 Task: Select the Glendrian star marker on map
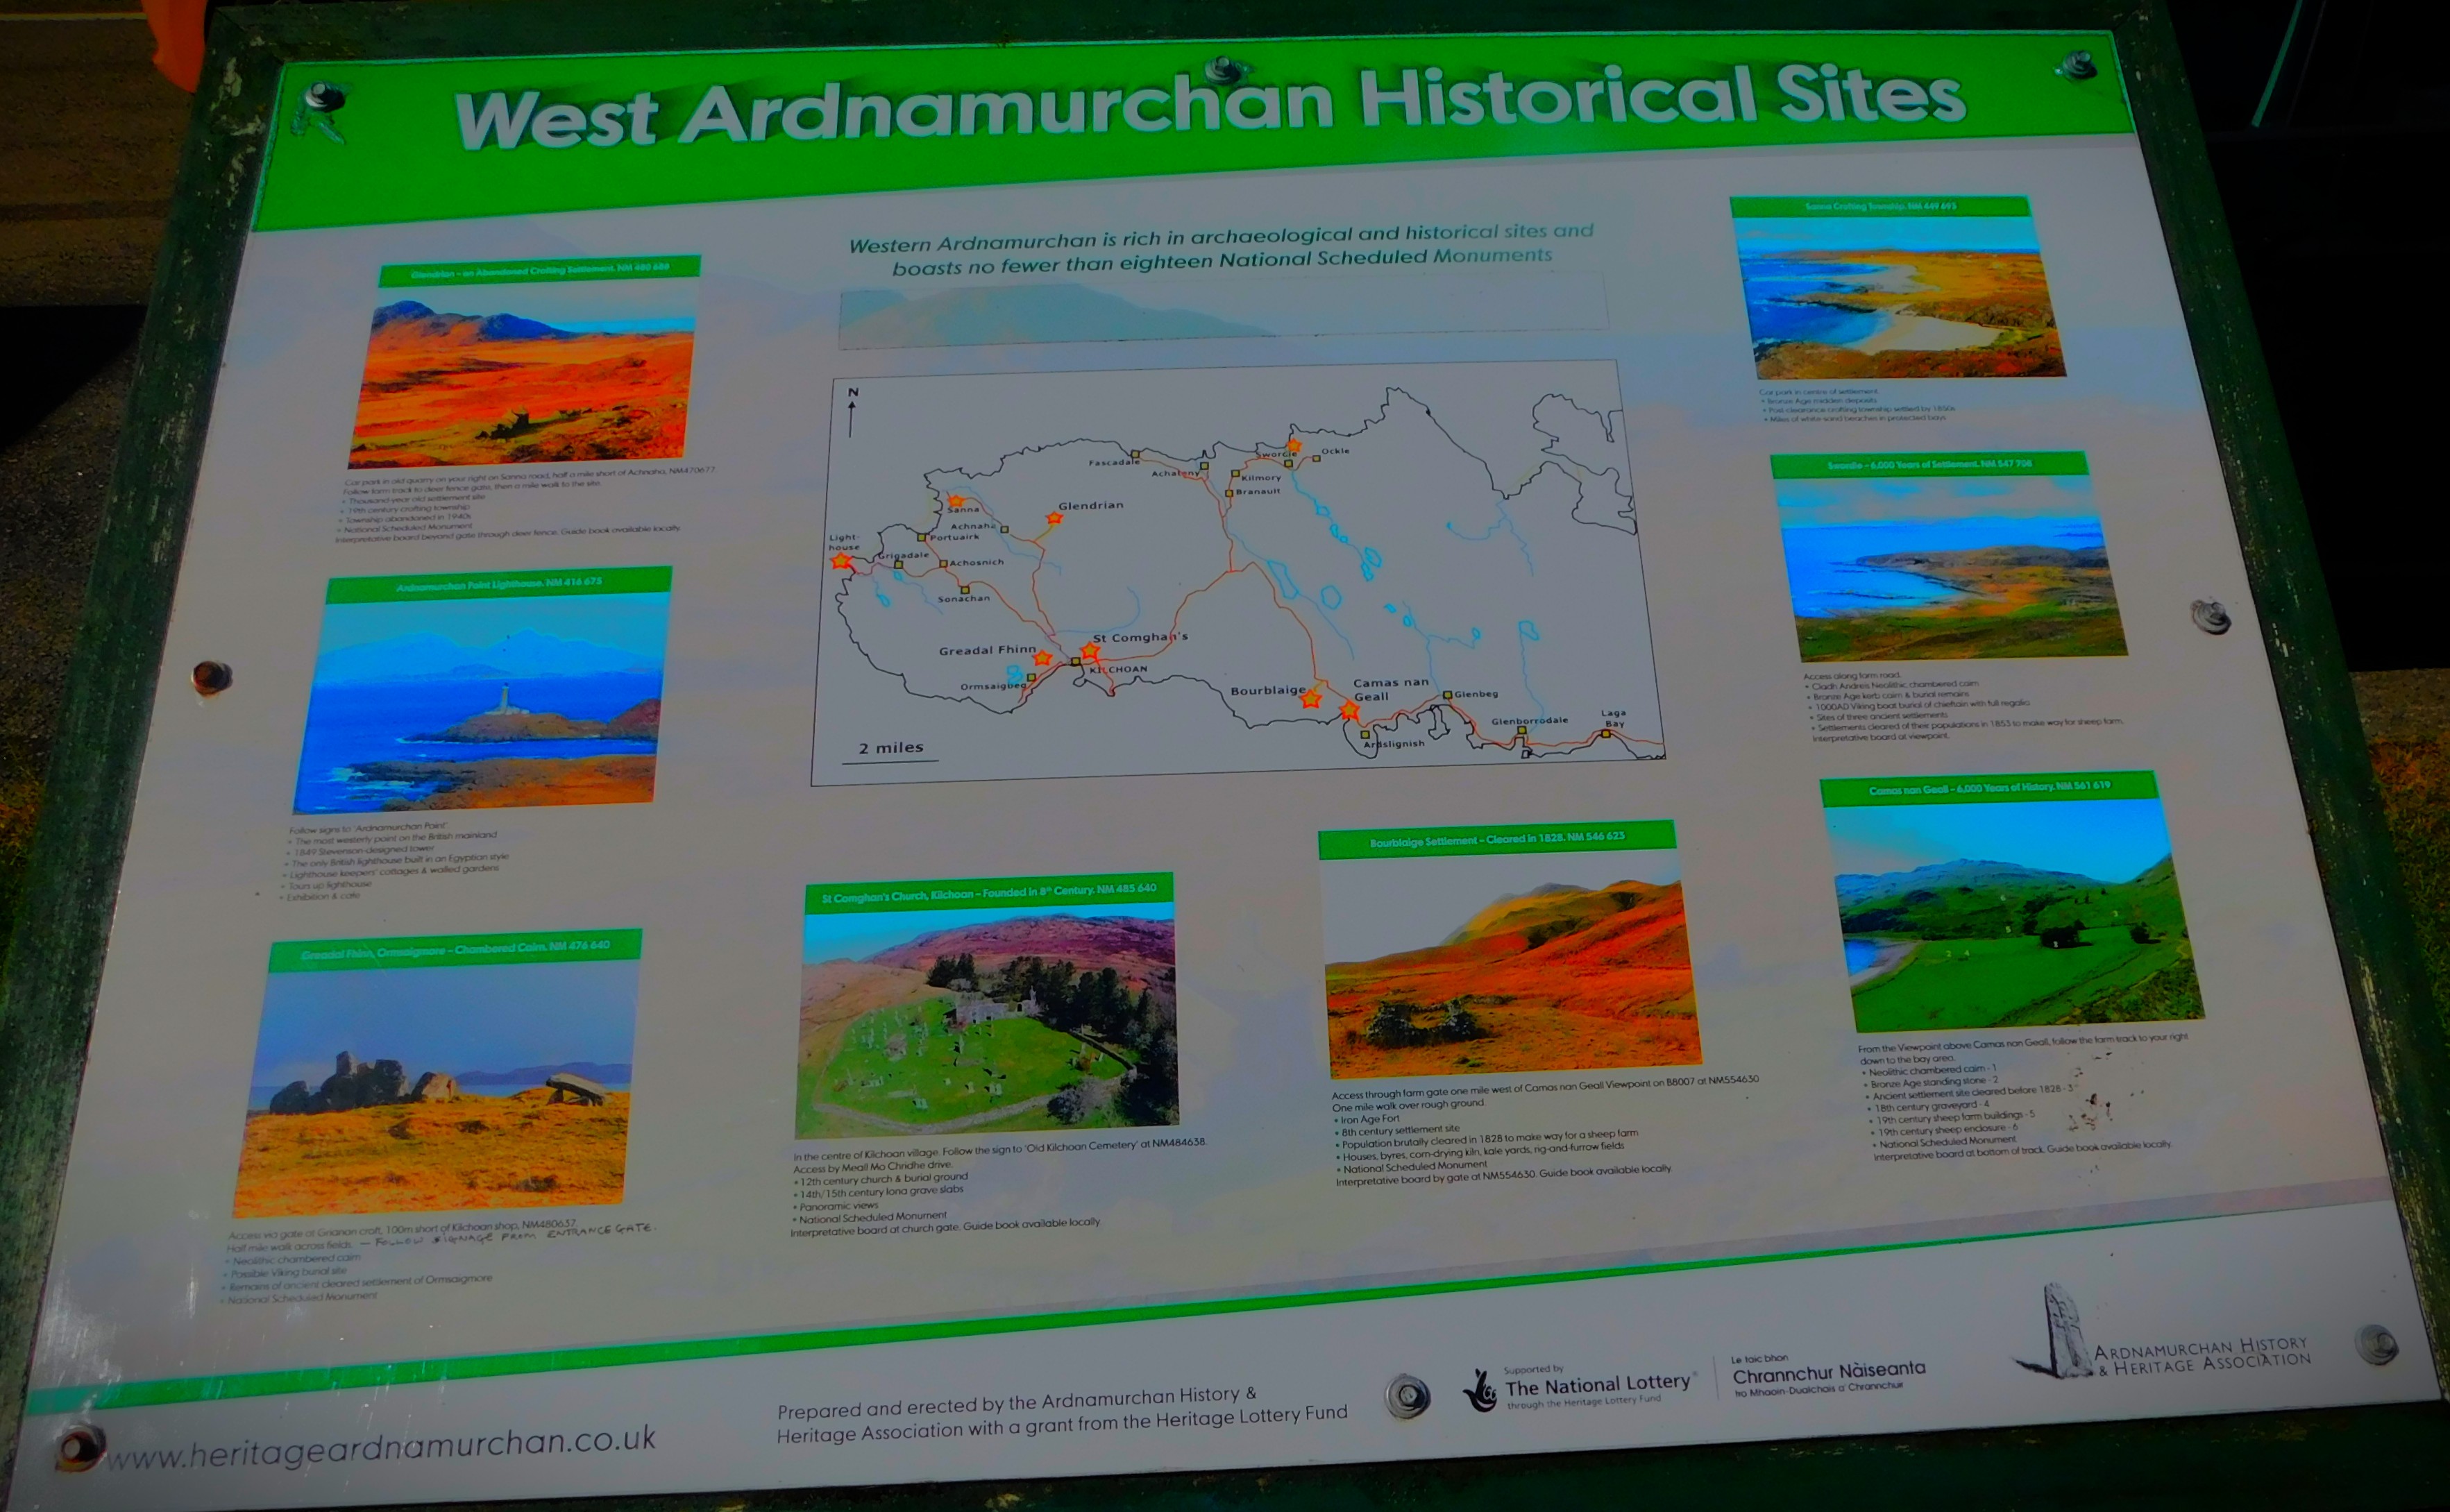tap(1054, 518)
